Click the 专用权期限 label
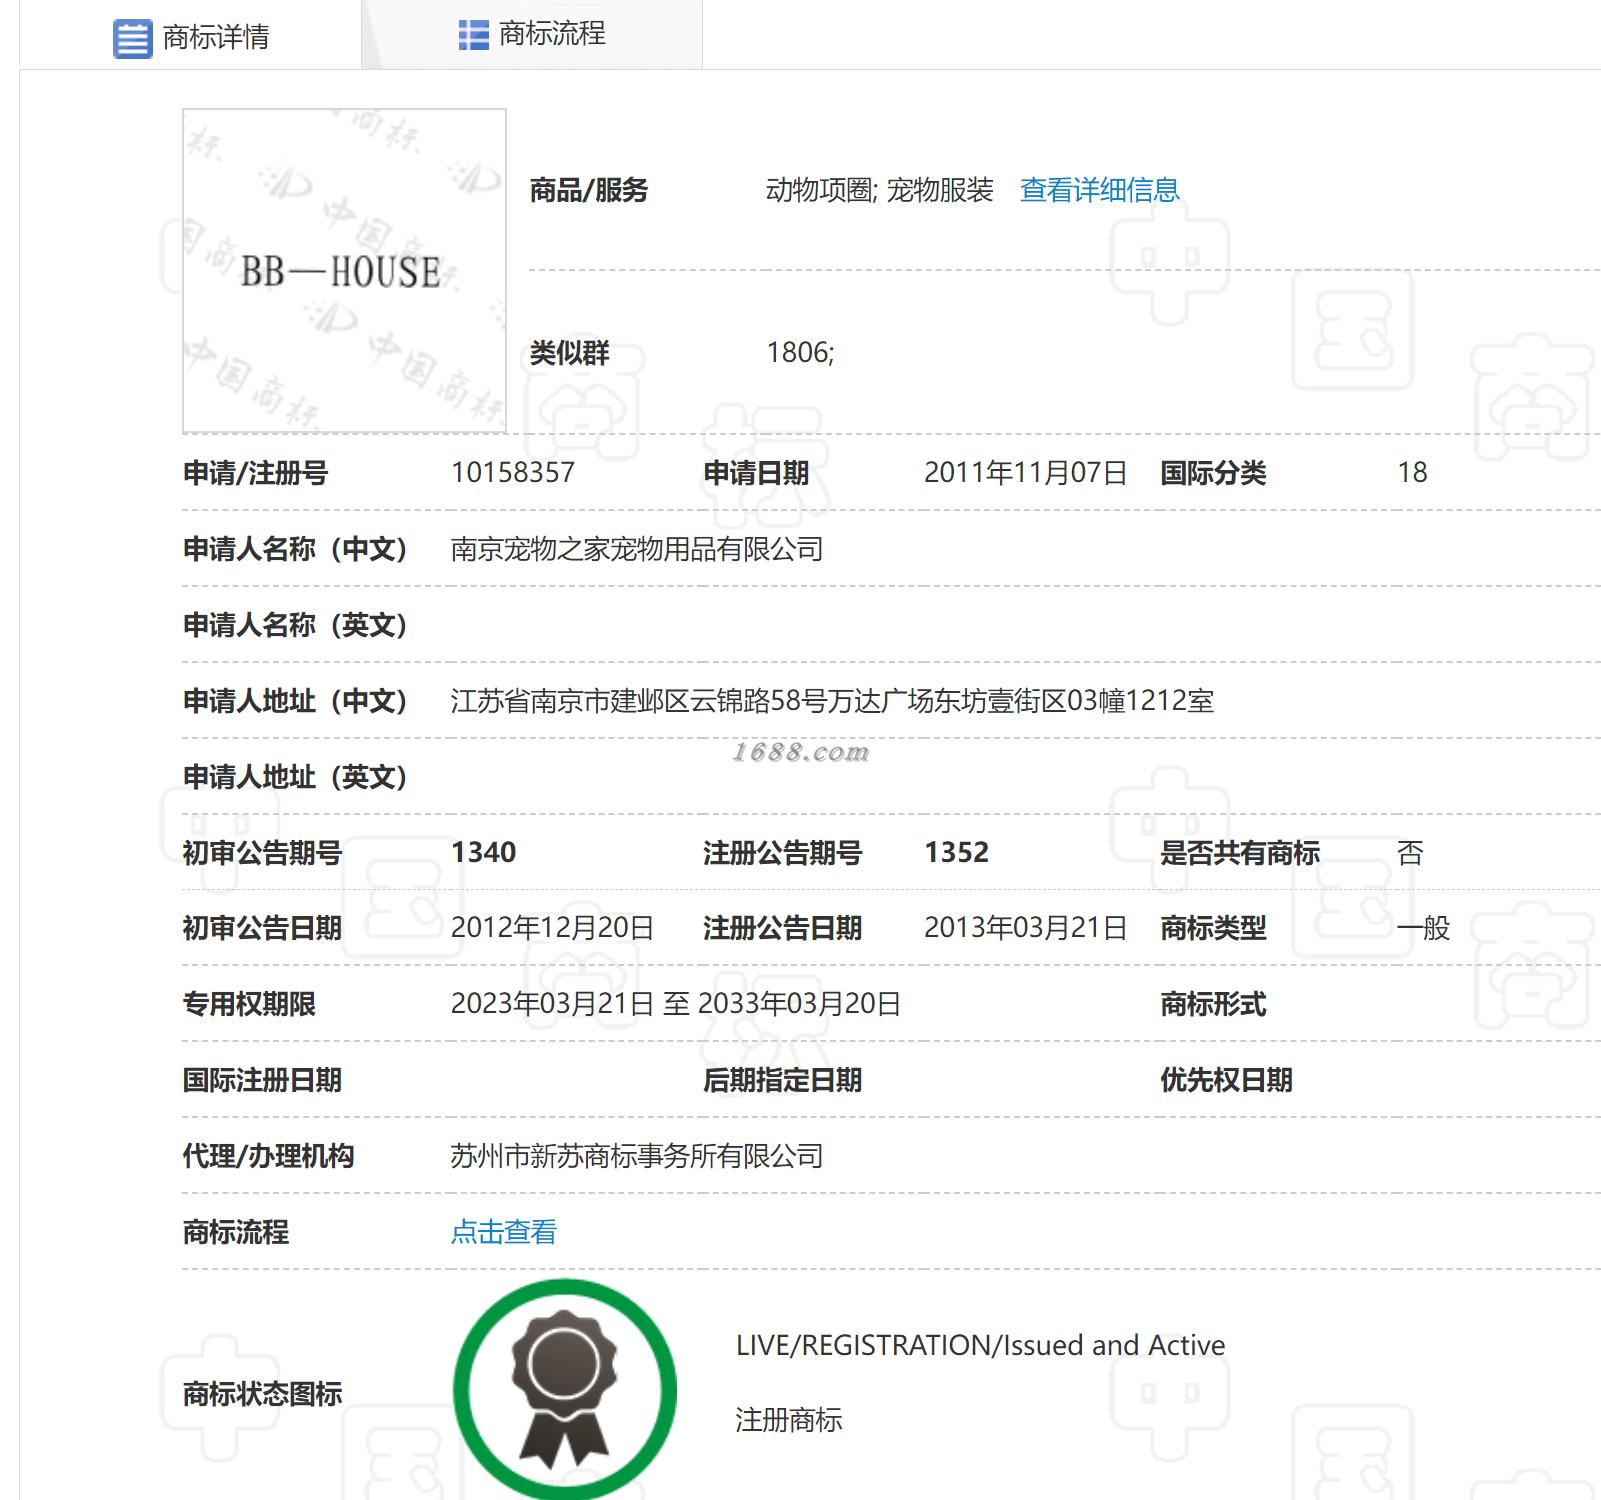Screen dimensions: 1601x1500 pyautogui.click(x=249, y=1004)
